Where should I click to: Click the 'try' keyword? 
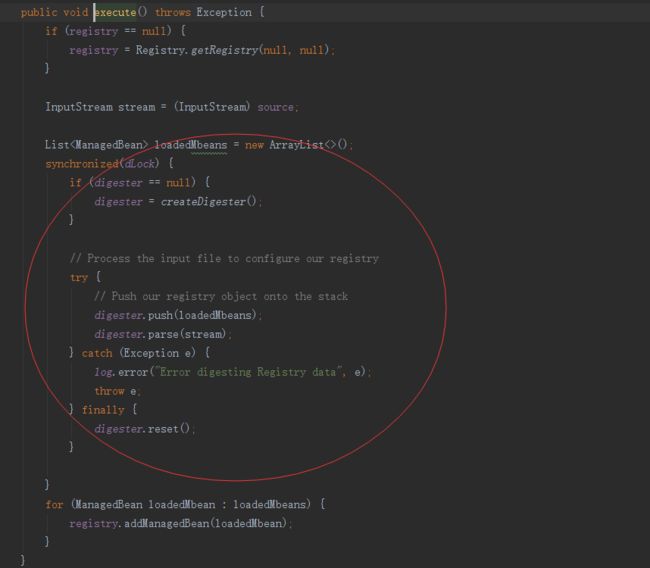(79, 277)
